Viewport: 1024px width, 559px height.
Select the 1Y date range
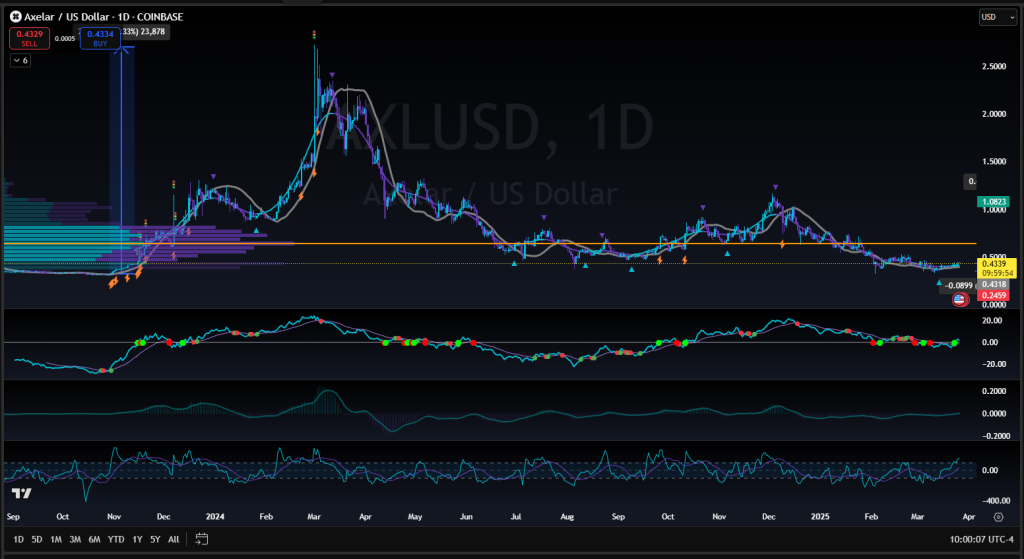click(137, 539)
